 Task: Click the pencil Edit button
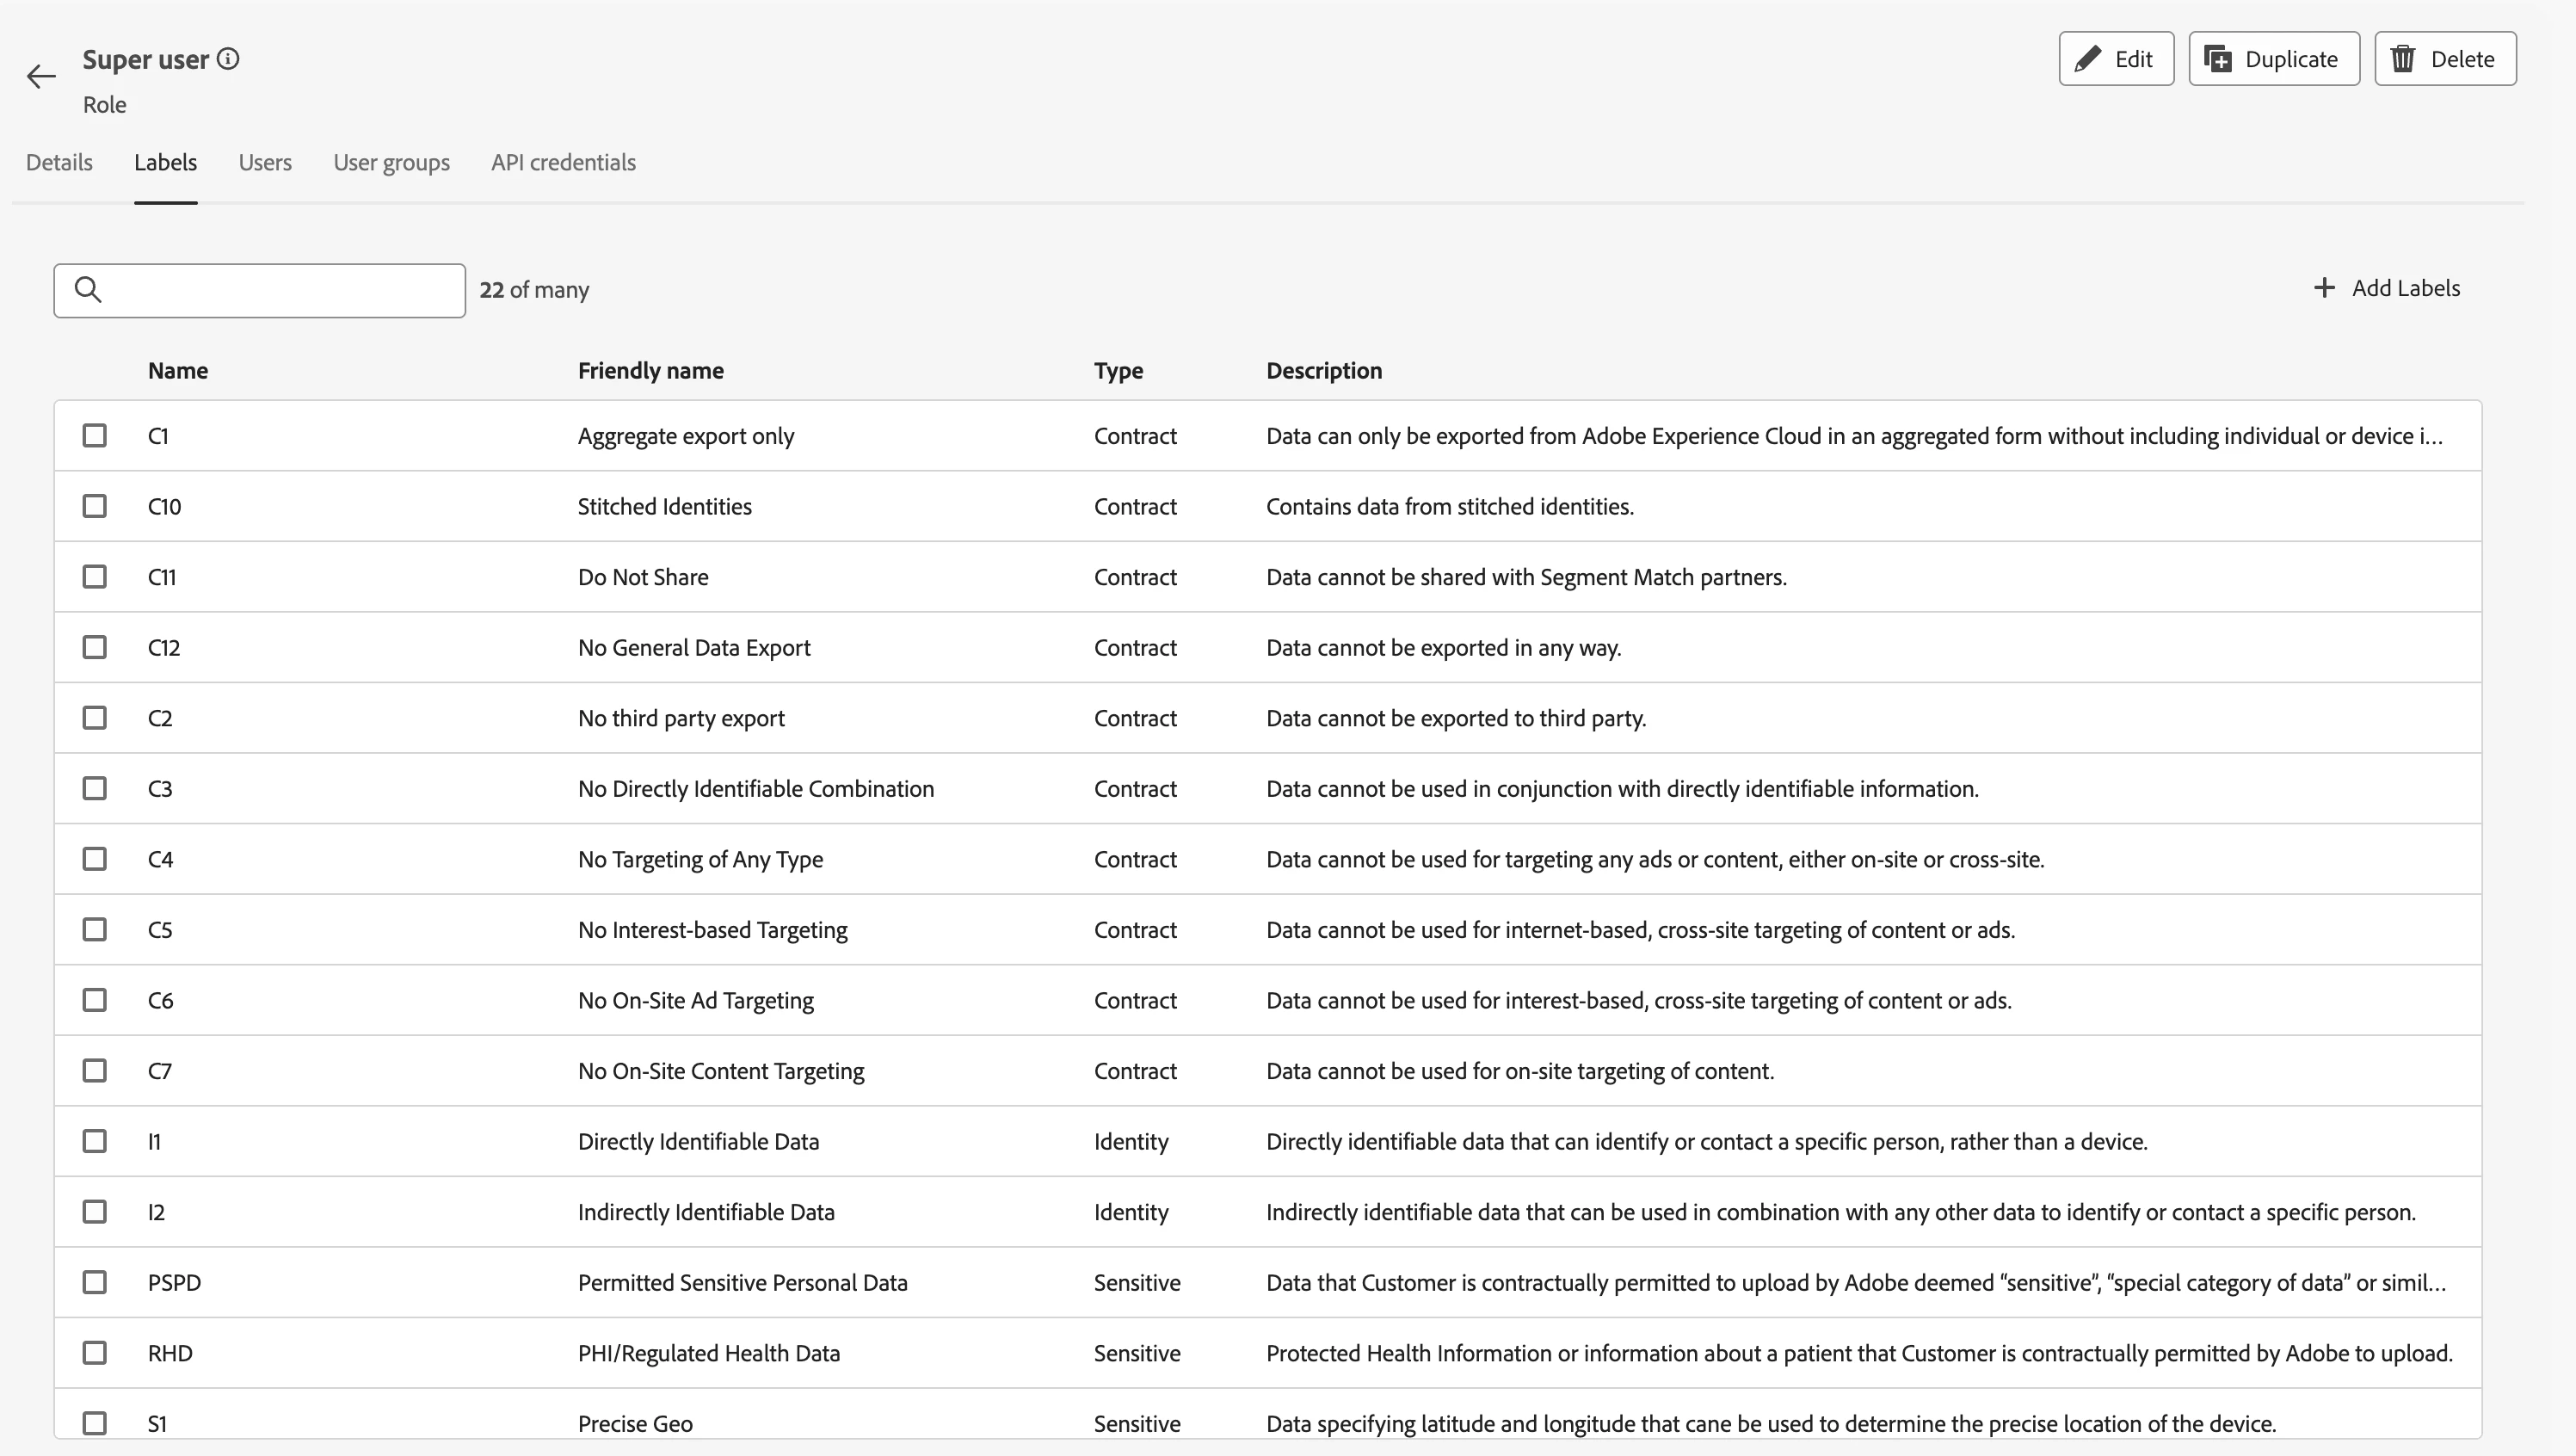[2116, 59]
